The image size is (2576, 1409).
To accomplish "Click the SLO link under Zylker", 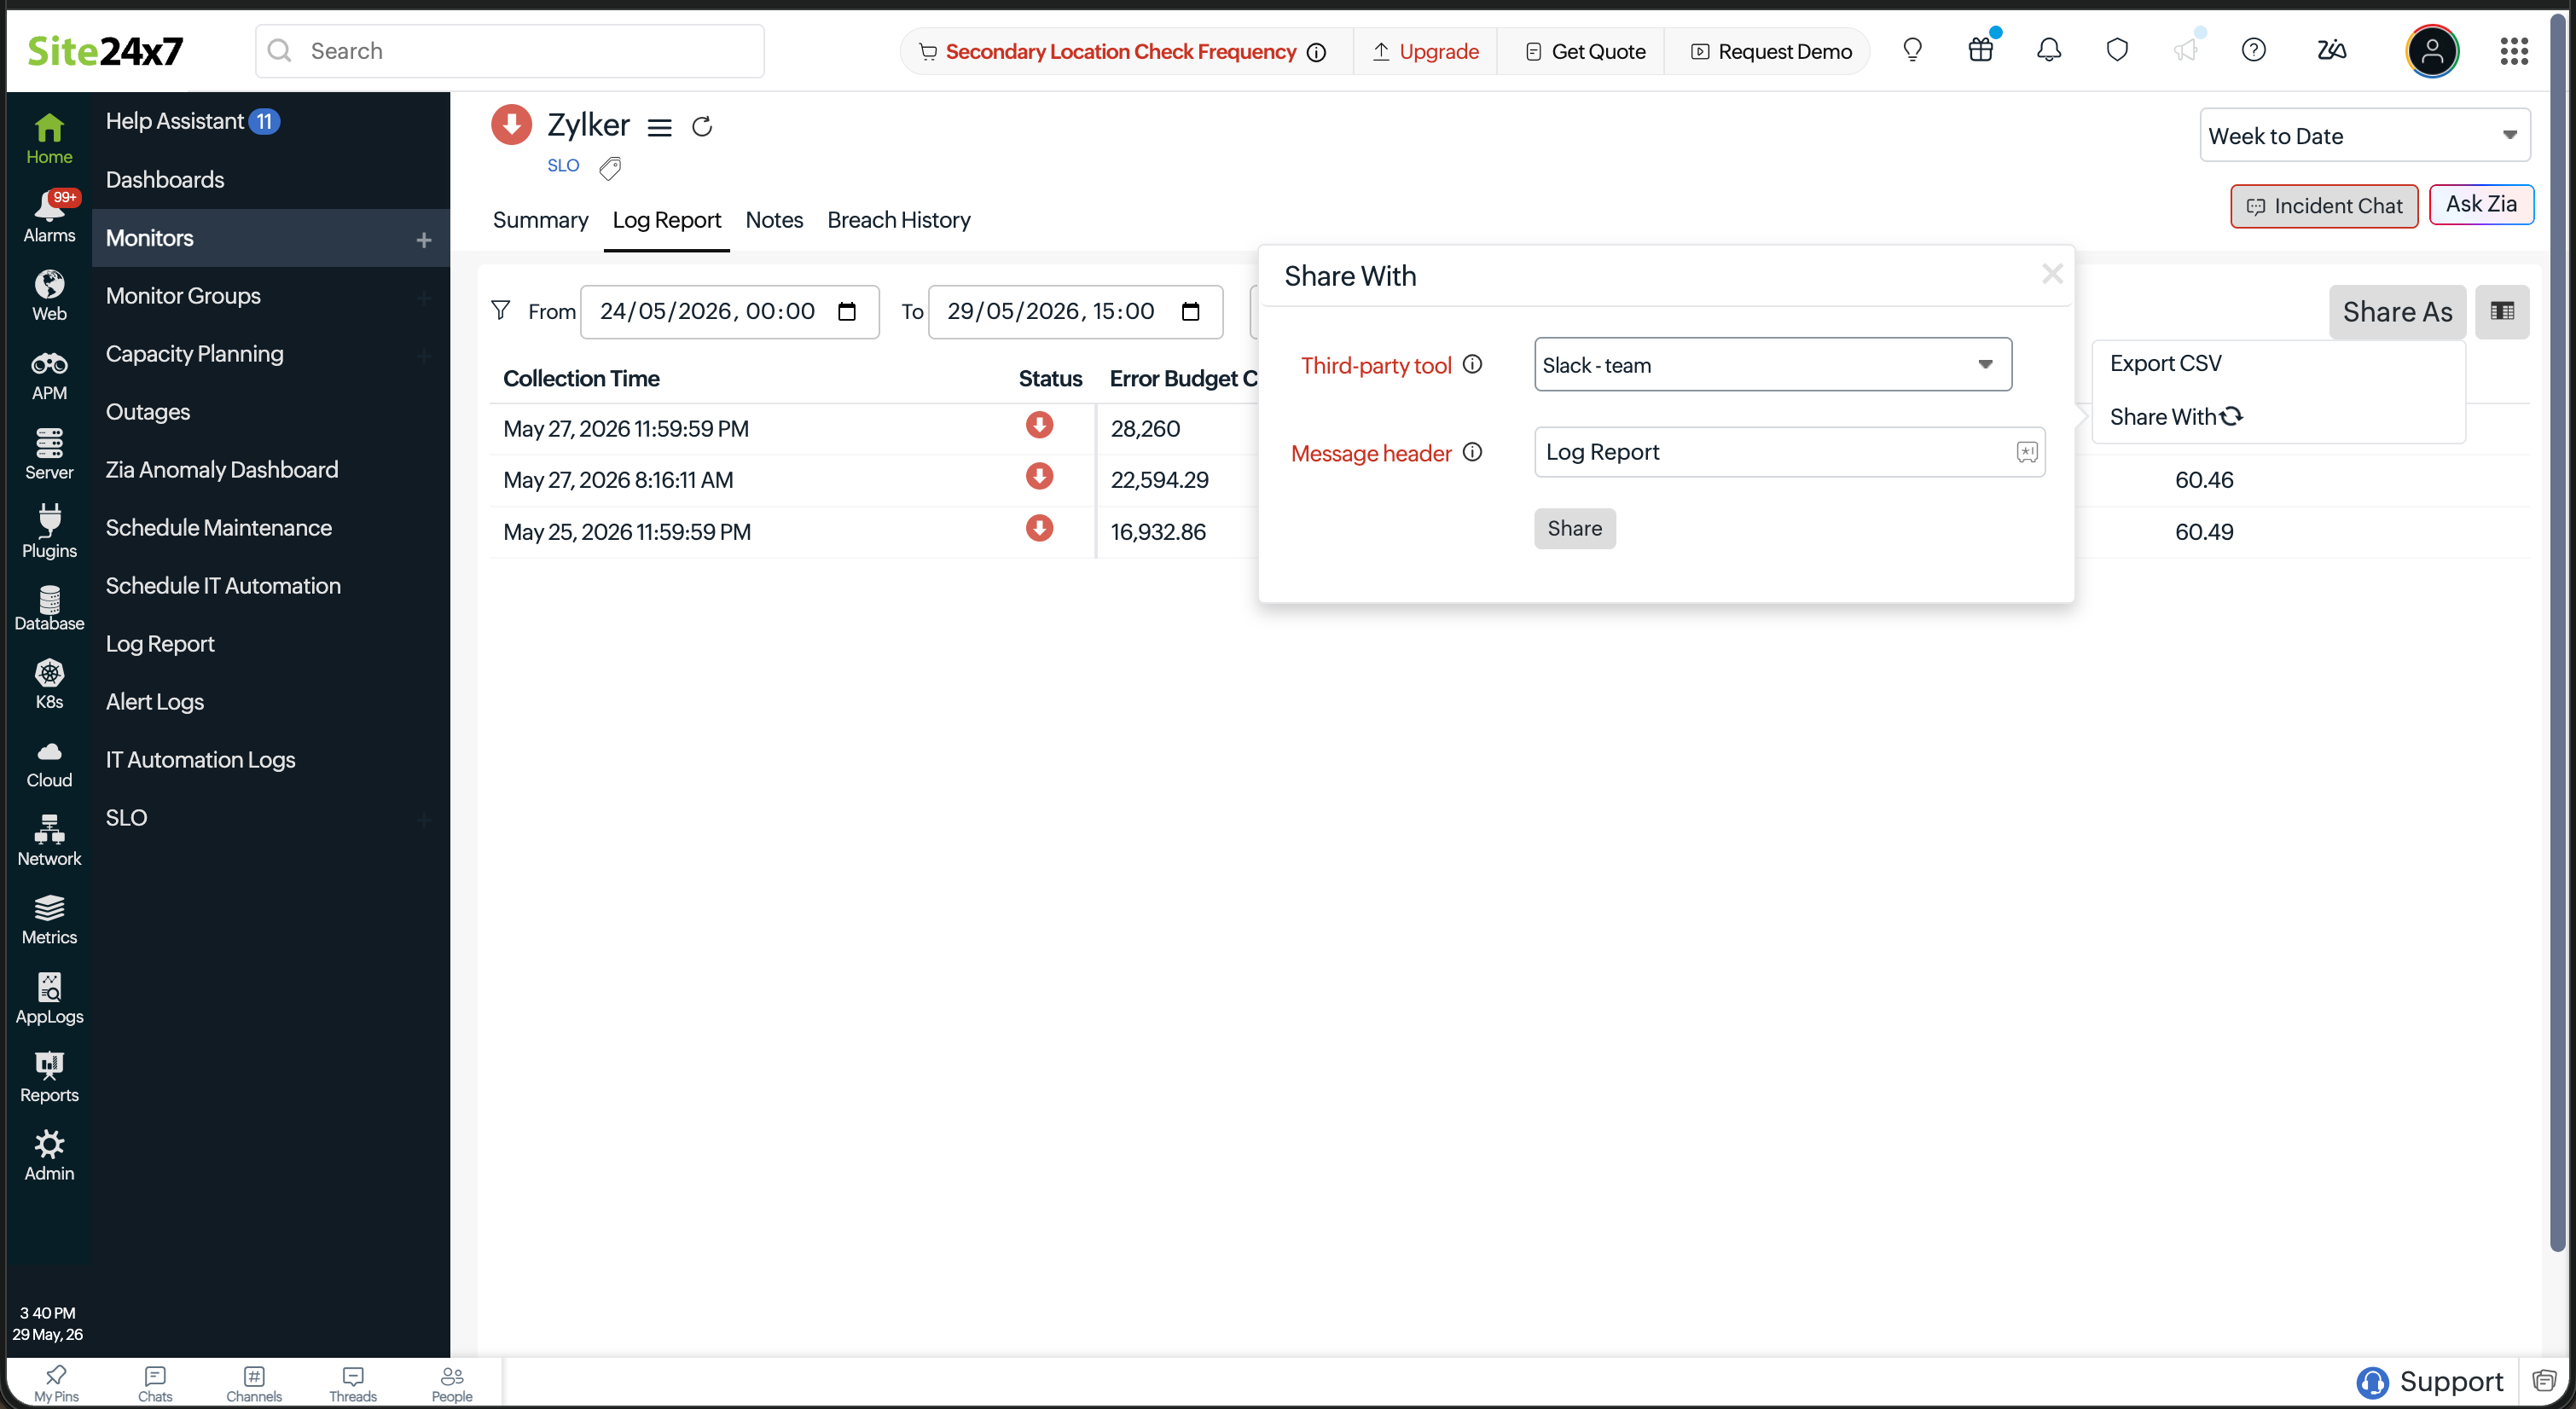I will [563, 166].
